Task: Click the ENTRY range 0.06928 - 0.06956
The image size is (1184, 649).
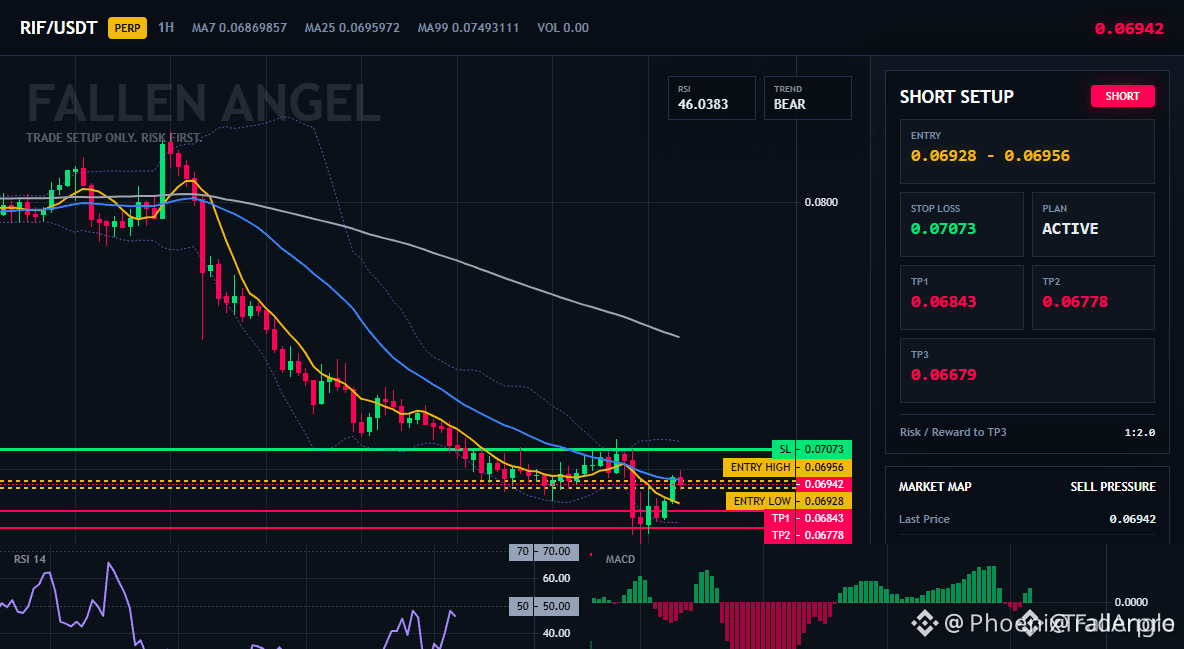Action: tap(990, 156)
